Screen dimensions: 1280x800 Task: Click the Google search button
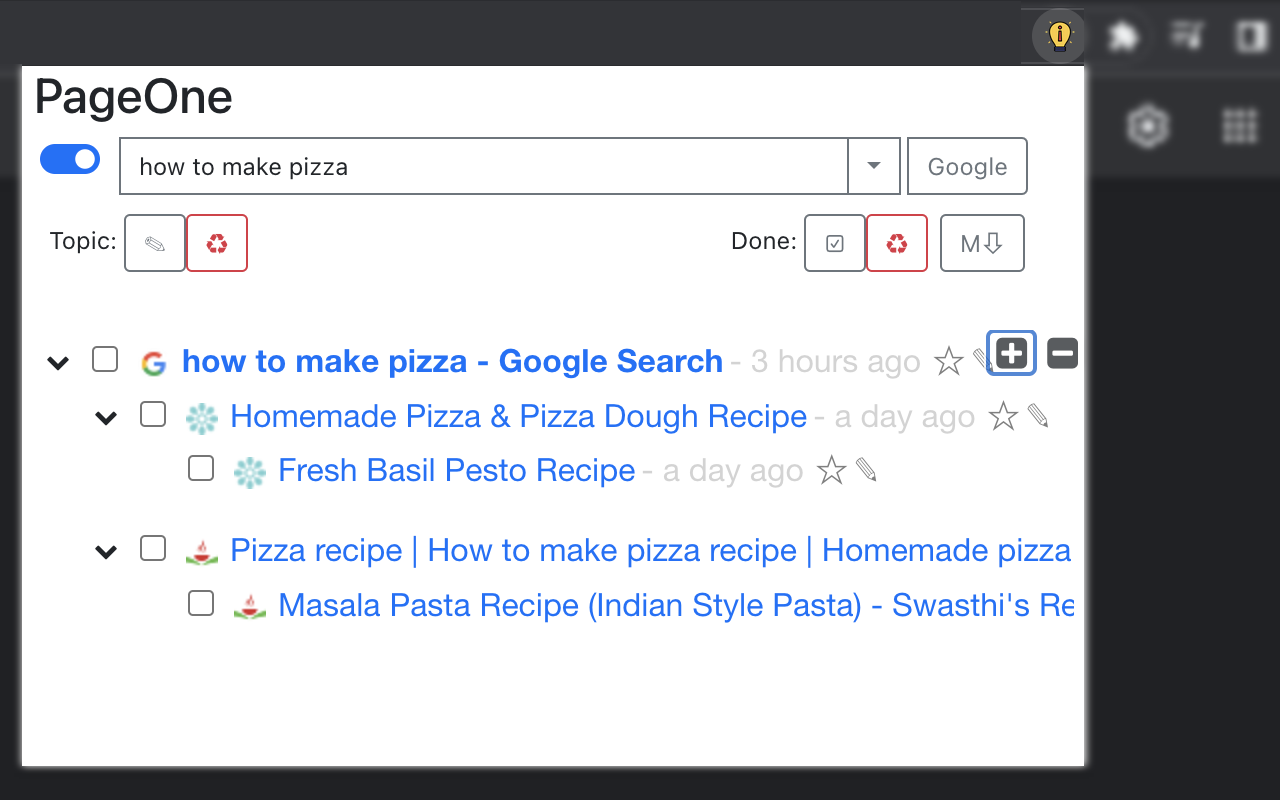click(x=967, y=166)
